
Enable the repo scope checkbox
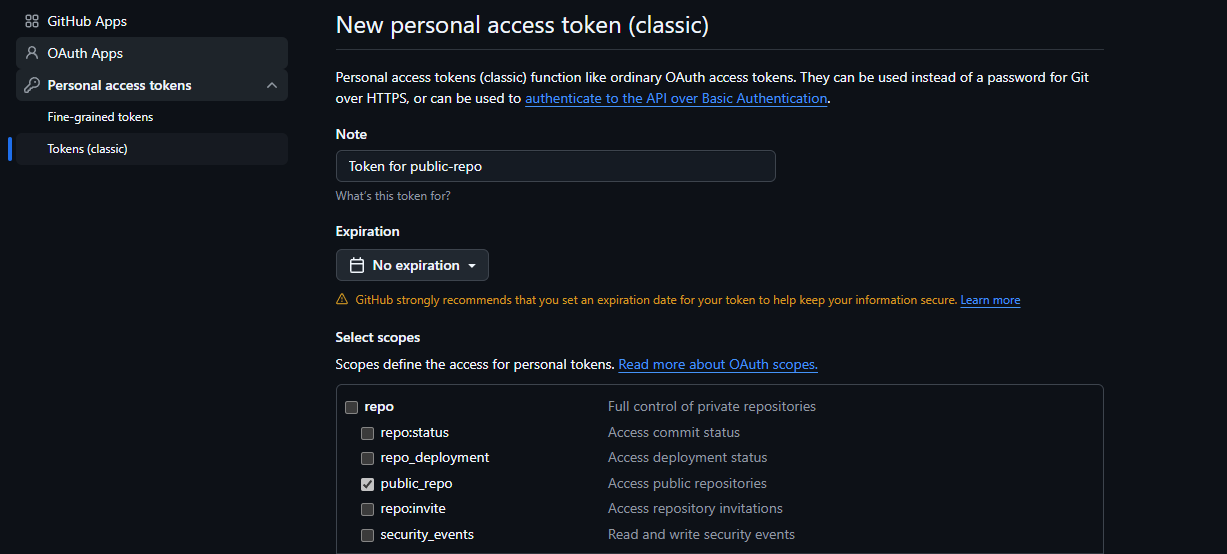click(351, 407)
